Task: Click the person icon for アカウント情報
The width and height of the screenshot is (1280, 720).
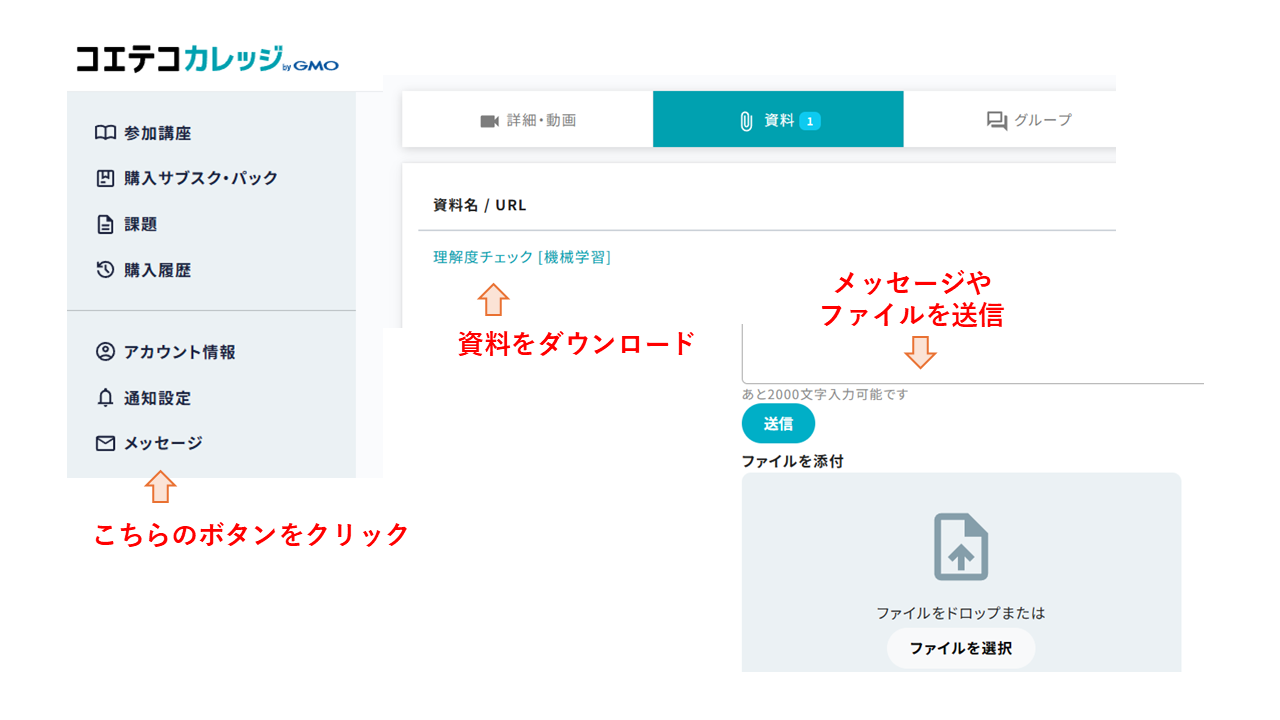Action: pos(105,352)
